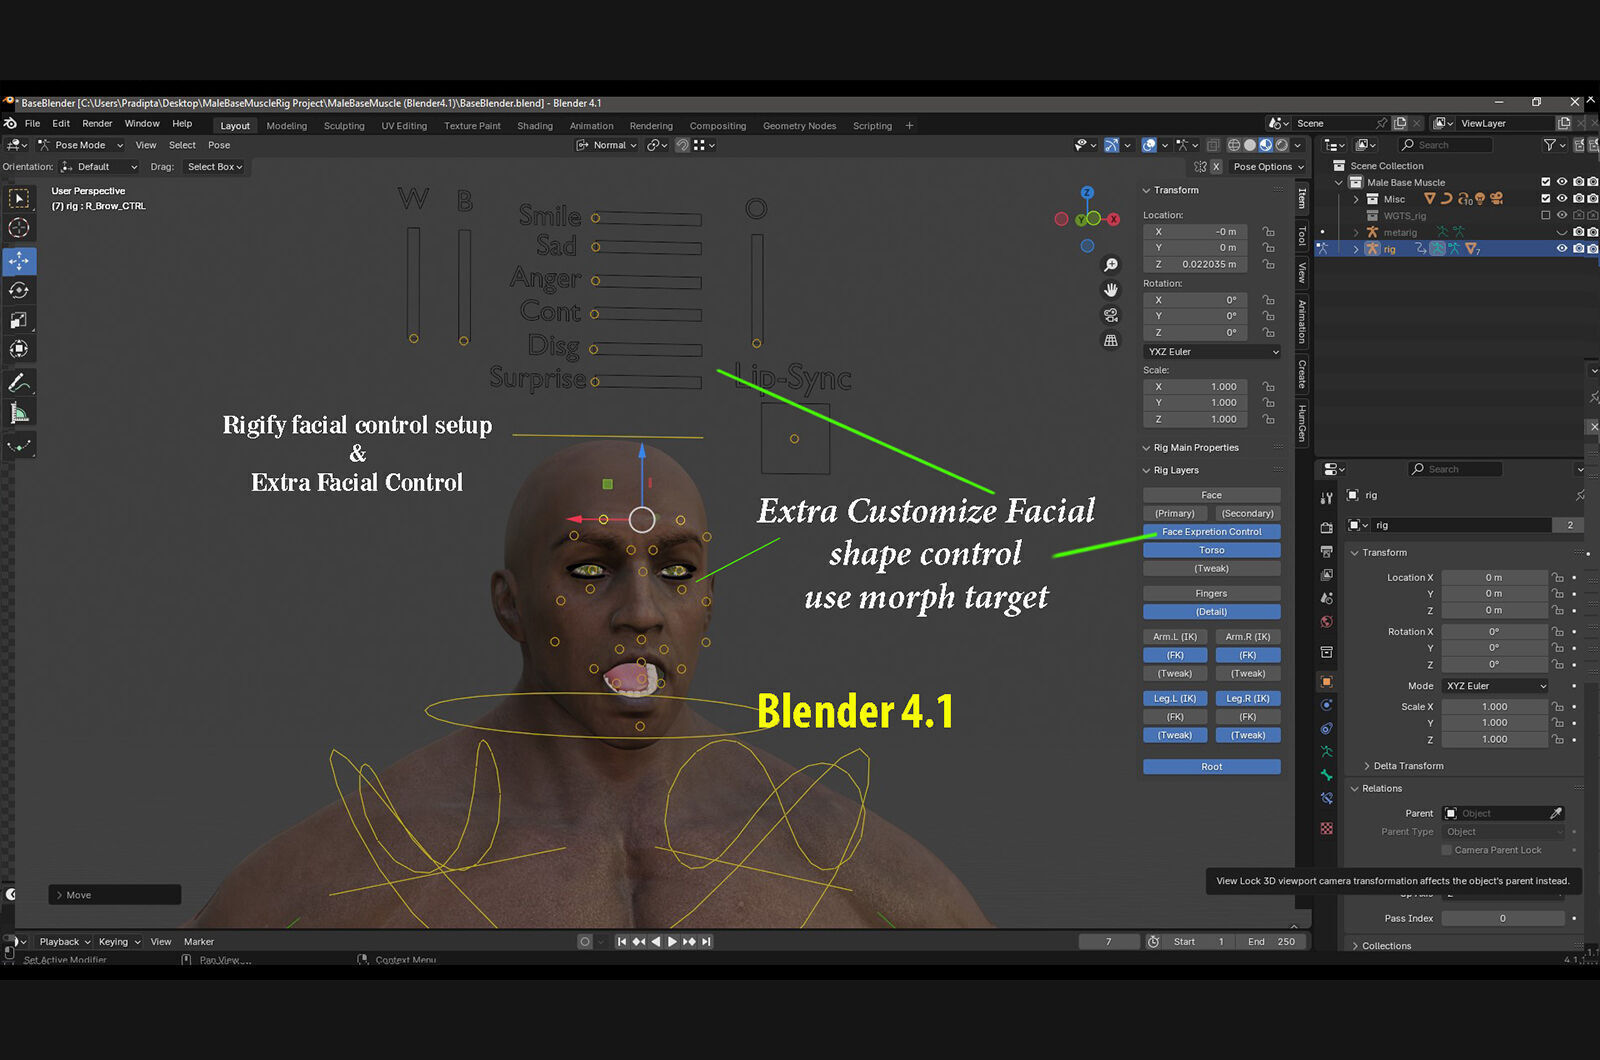Hide Male Base Muscle collection with eye icon
Image resolution: width=1600 pixels, height=1060 pixels.
1562,182
